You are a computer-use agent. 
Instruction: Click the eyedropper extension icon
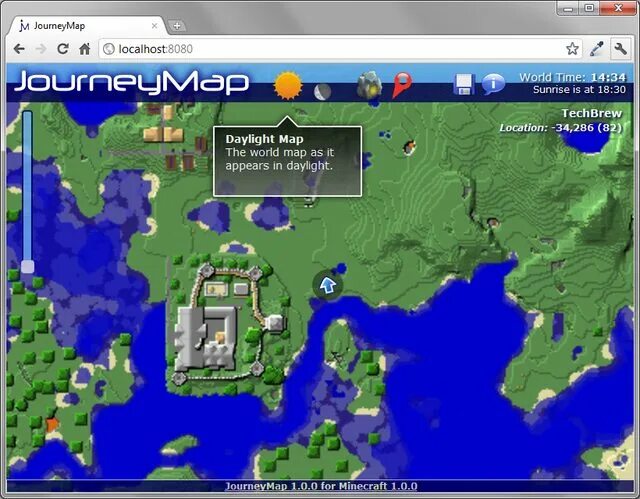click(x=596, y=49)
